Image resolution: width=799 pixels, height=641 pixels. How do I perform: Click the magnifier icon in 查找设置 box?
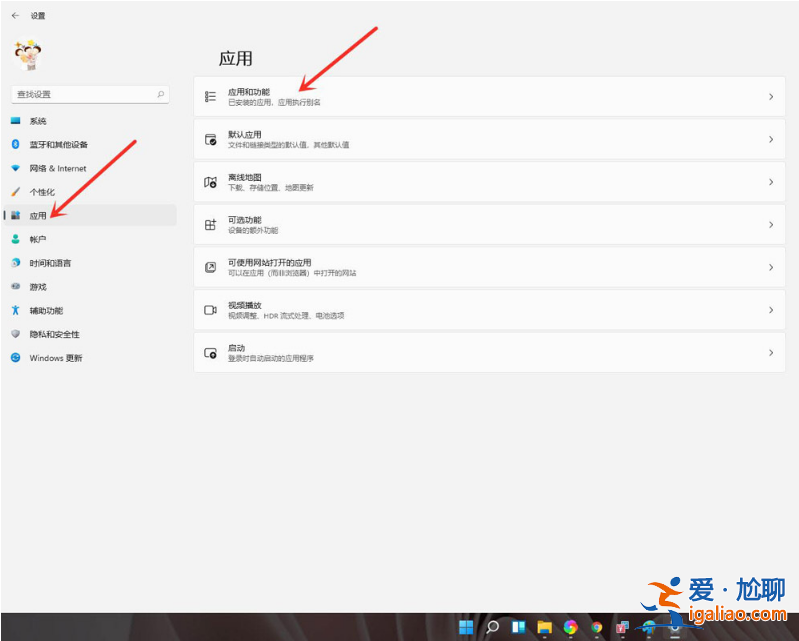click(x=161, y=94)
